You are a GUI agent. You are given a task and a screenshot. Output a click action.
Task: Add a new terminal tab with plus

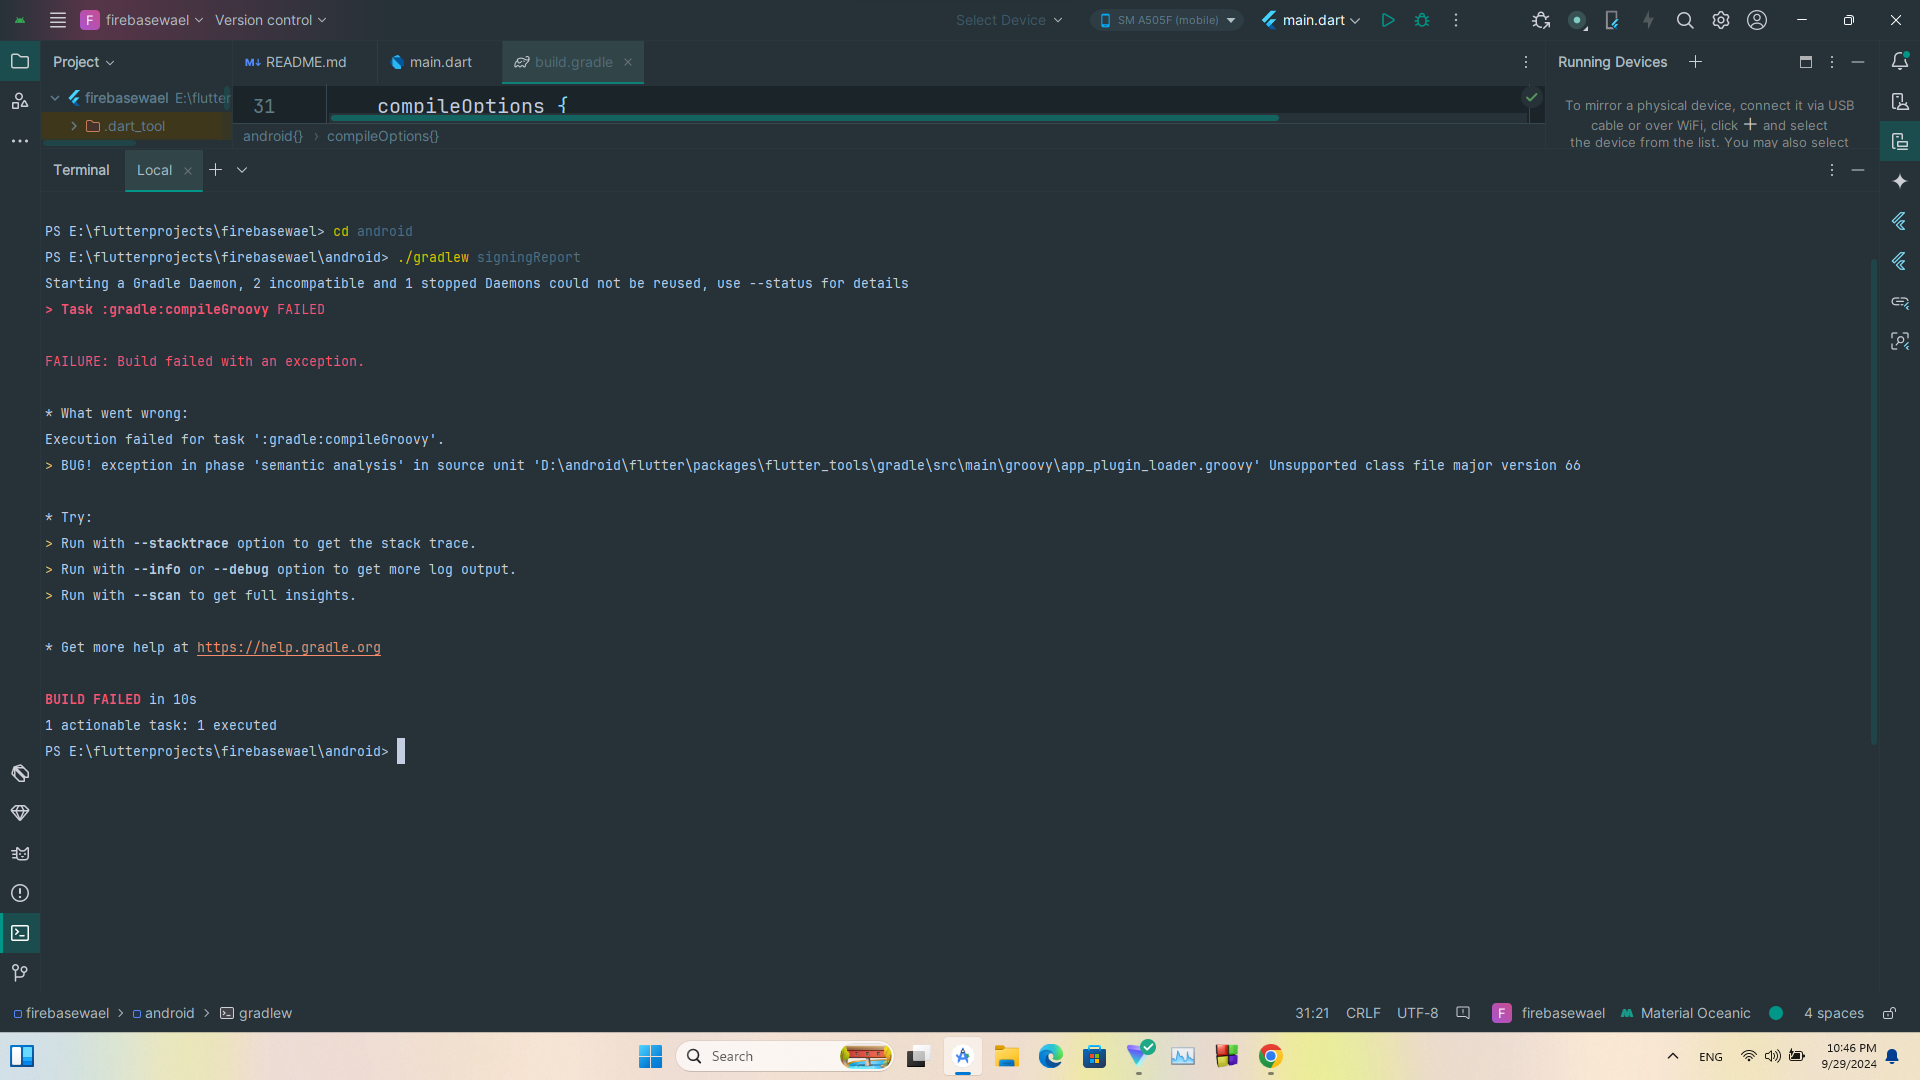(215, 170)
